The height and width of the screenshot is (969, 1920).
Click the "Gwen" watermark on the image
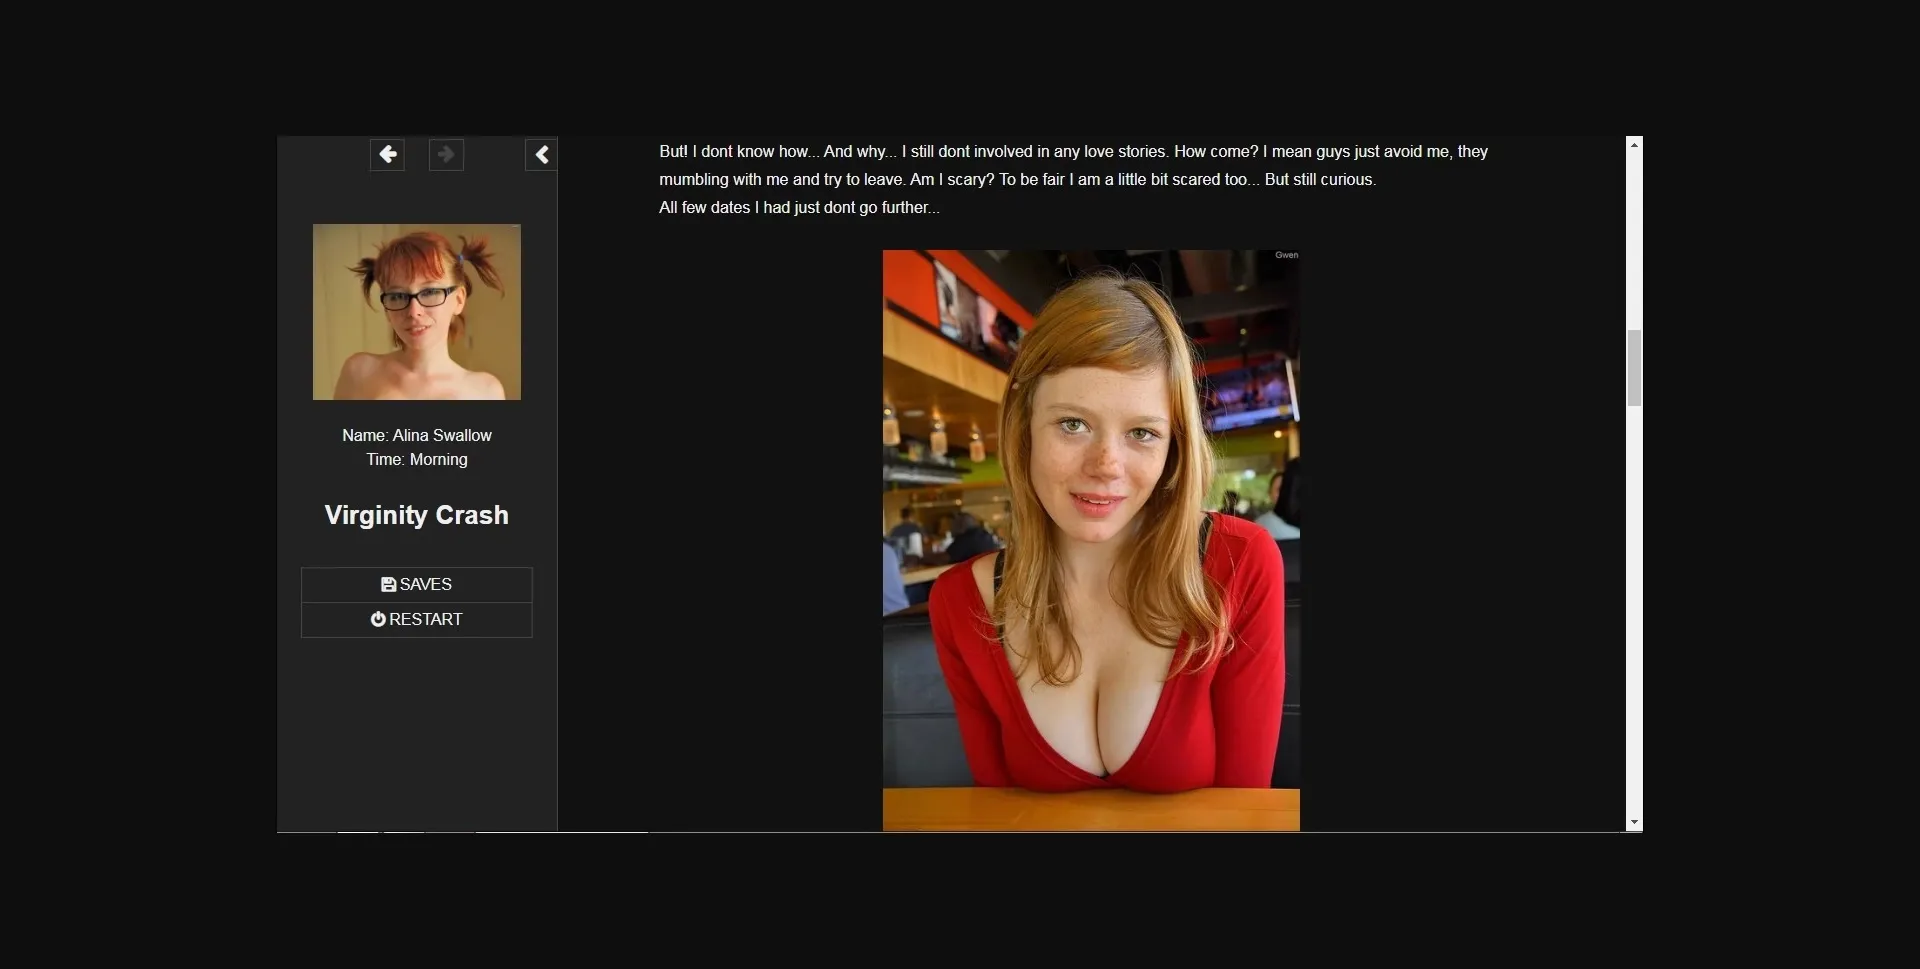[1286, 256]
